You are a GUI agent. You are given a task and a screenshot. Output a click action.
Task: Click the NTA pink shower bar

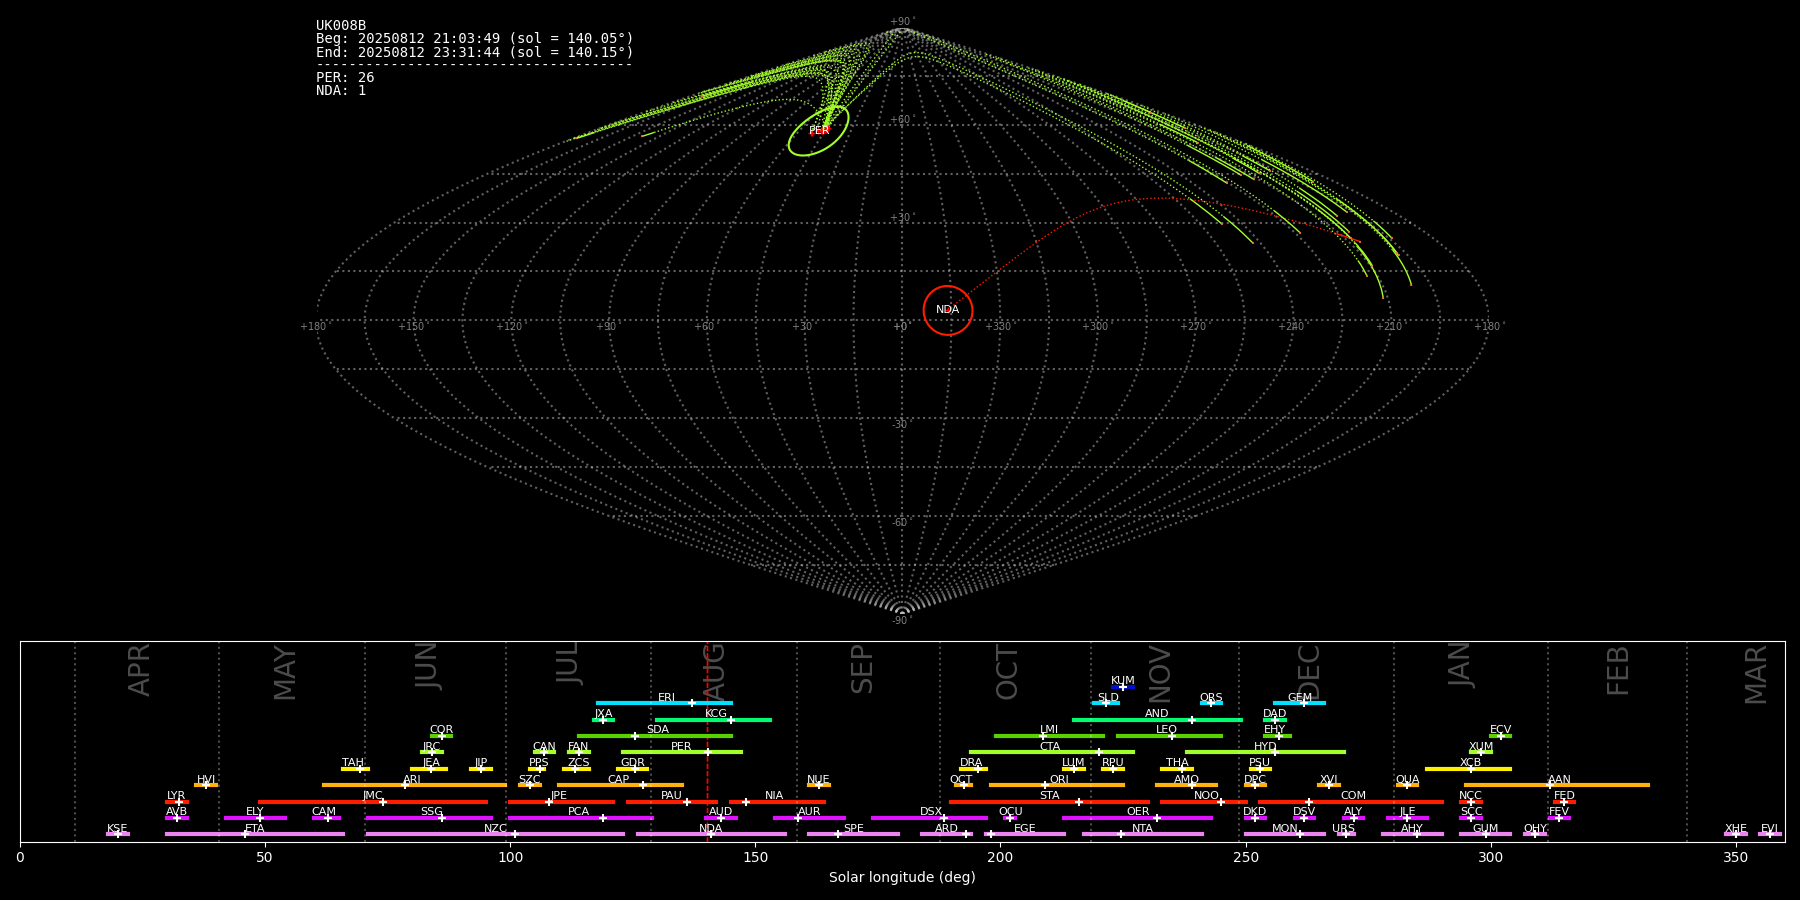1143,834
